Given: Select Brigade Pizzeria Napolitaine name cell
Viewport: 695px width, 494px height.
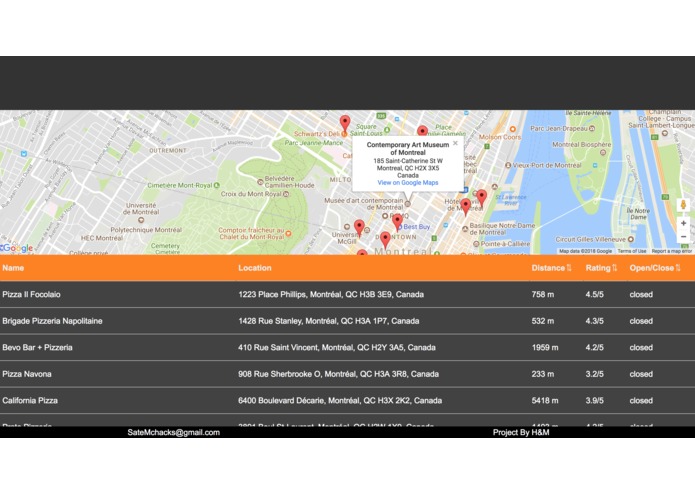Looking at the screenshot, I should pyautogui.click(x=52, y=321).
